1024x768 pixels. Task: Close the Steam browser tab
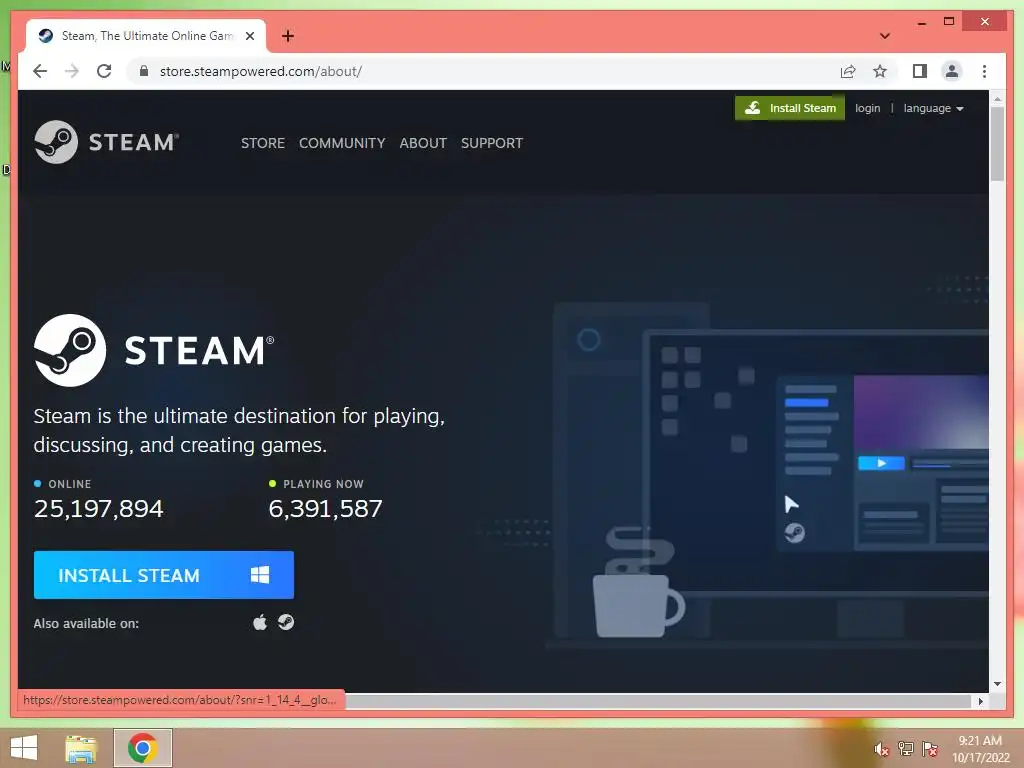click(249, 36)
